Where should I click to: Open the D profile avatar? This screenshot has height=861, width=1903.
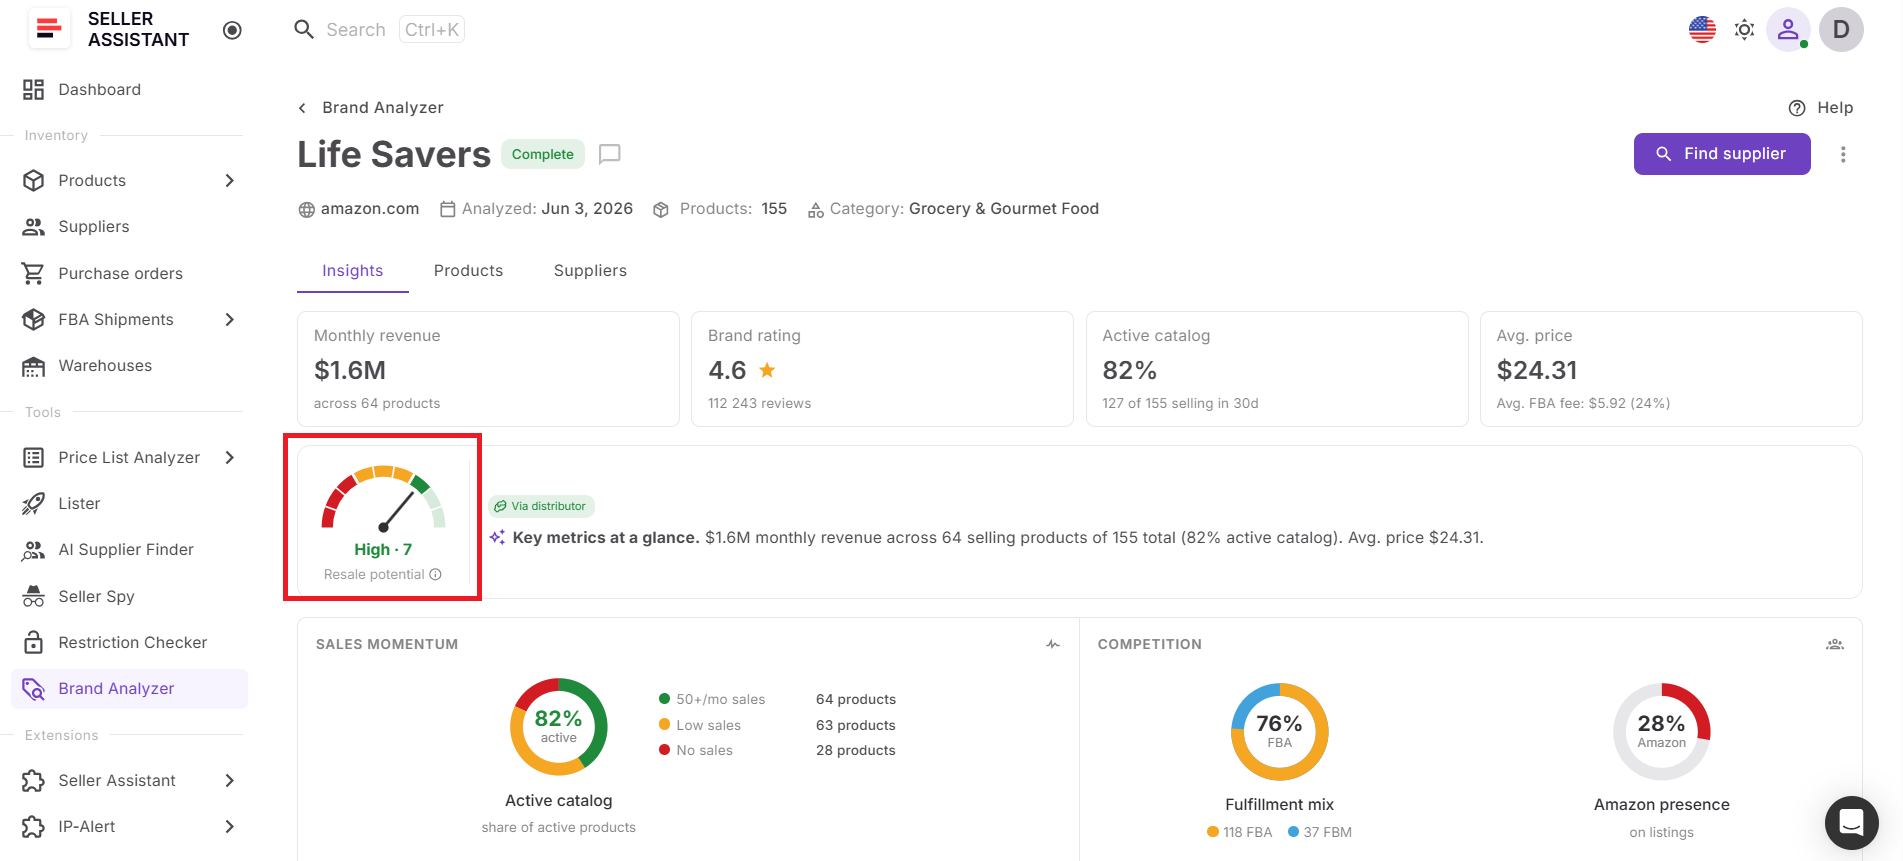coord(1841,30)
